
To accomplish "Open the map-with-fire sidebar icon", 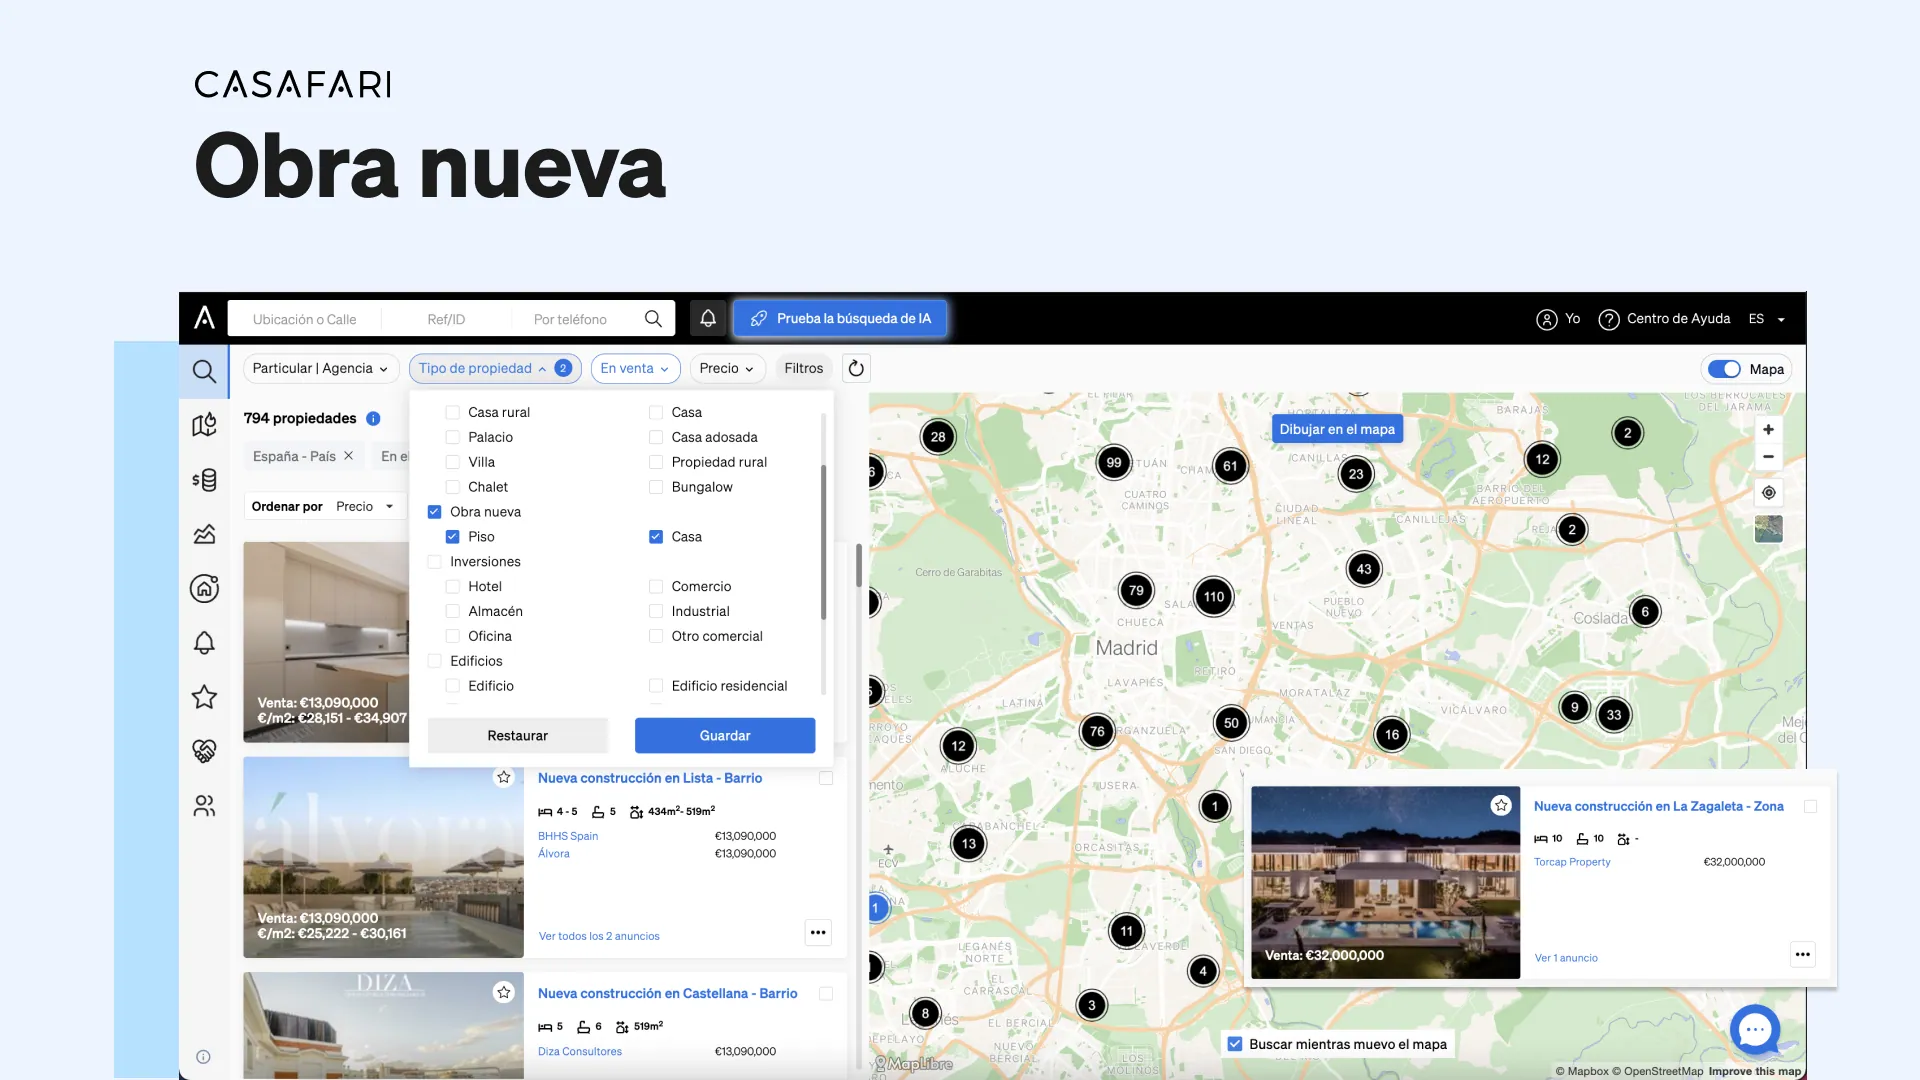I will (204, 425).
